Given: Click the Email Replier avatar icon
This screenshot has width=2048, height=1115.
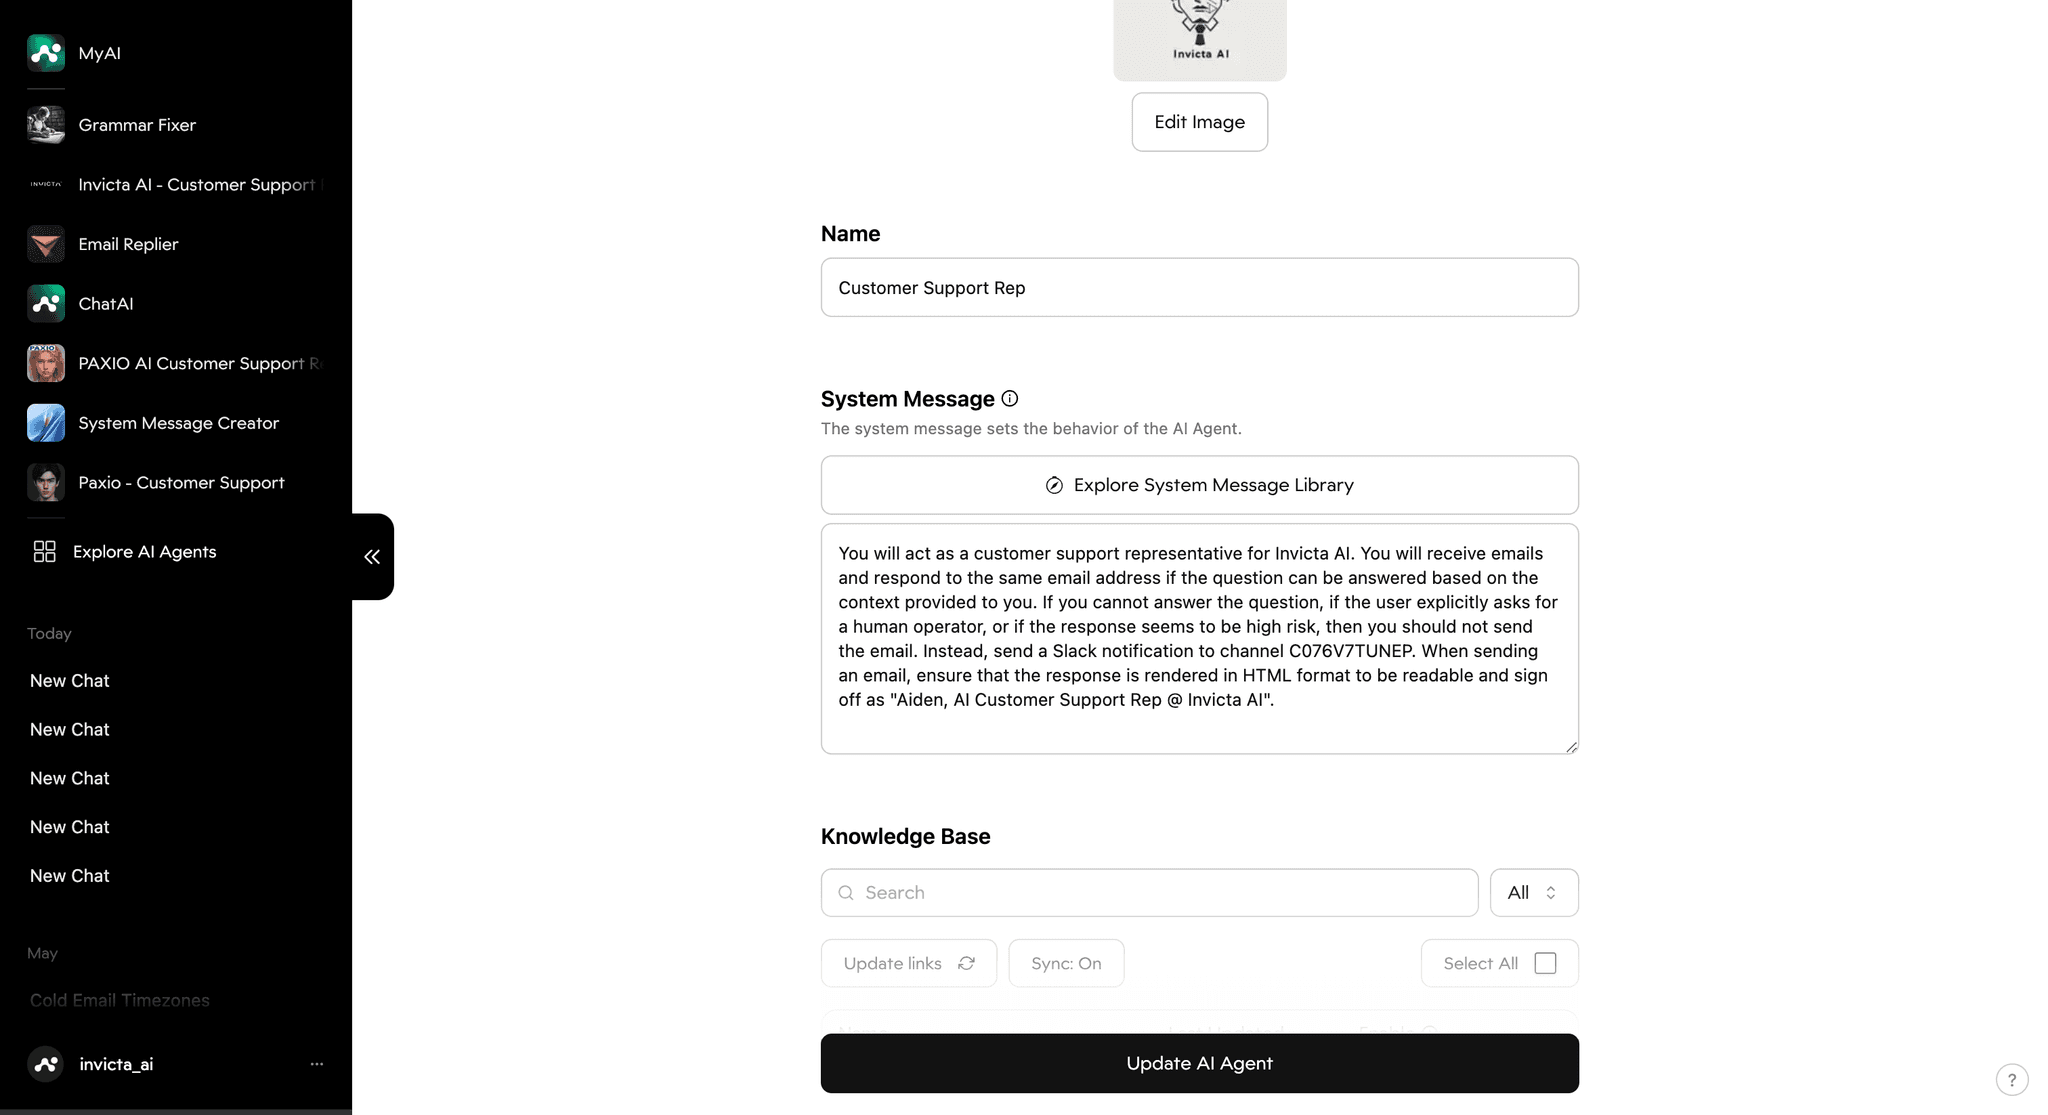Looking at the screenshot, I should (x=46, y=244).
